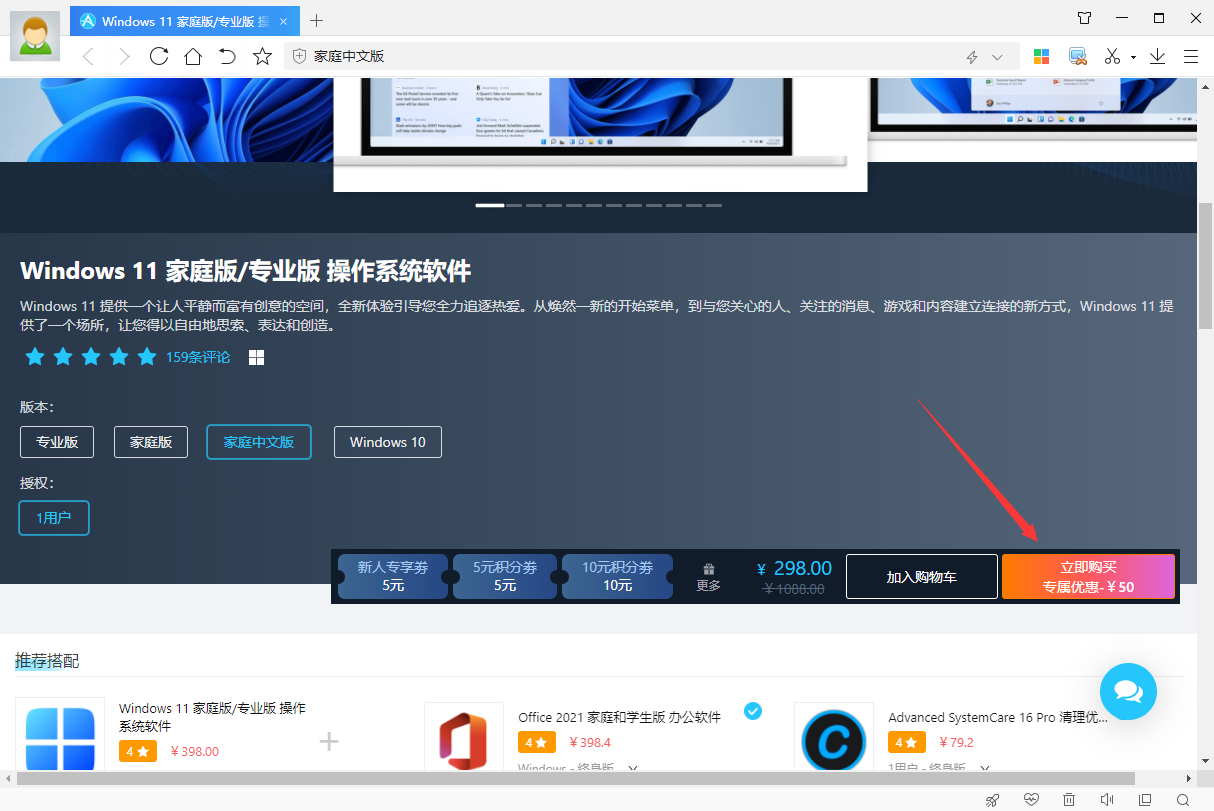Click the horizontal scrollbar left arrow
The width and height of the screenshot is (1214, 811).
point(8,778)
